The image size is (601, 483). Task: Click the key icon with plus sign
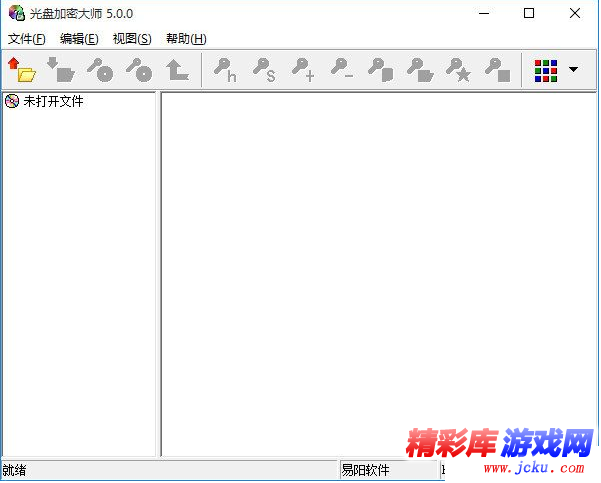click(x=303, y=70)
